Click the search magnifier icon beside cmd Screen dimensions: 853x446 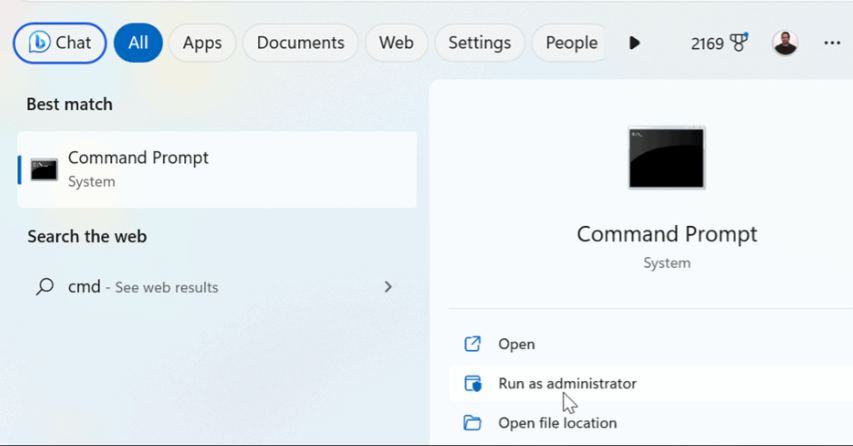click(45, 286)
